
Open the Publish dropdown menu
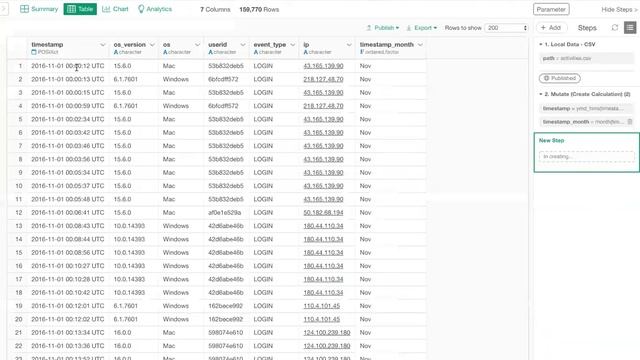point(382,28)
